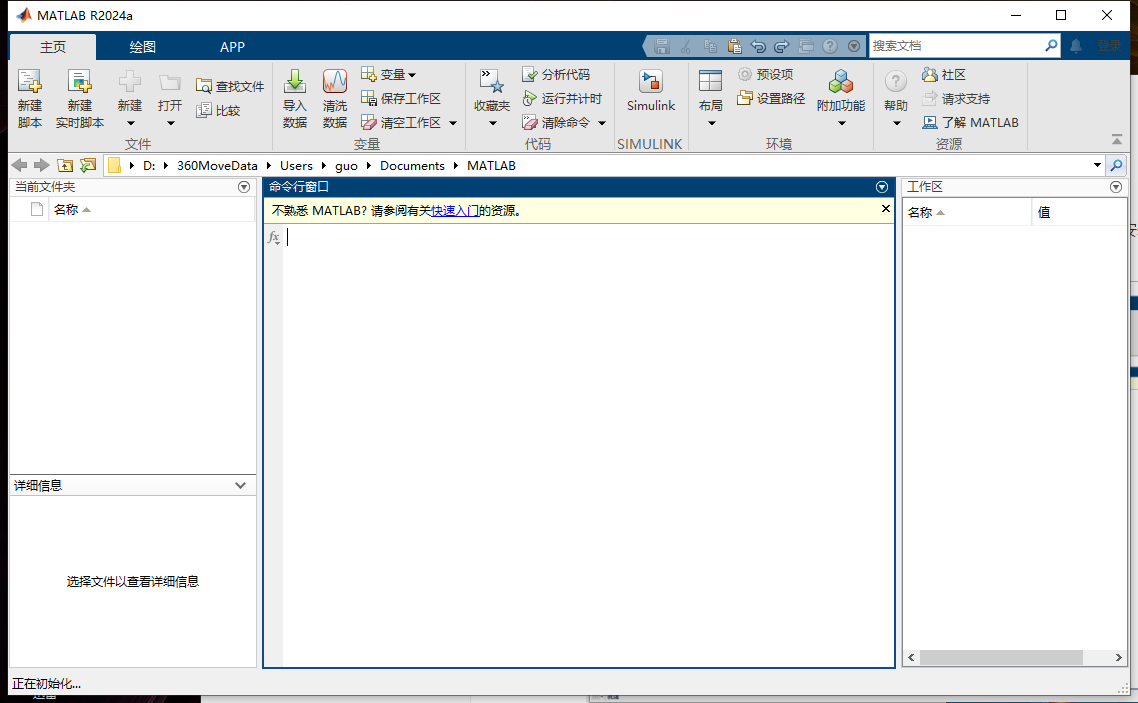Open 预设项 (Preferences)

pyautogui.click(x=766, y=74)
